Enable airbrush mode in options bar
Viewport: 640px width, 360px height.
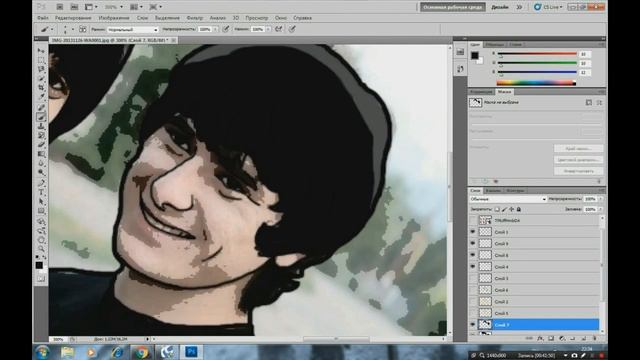278,29
